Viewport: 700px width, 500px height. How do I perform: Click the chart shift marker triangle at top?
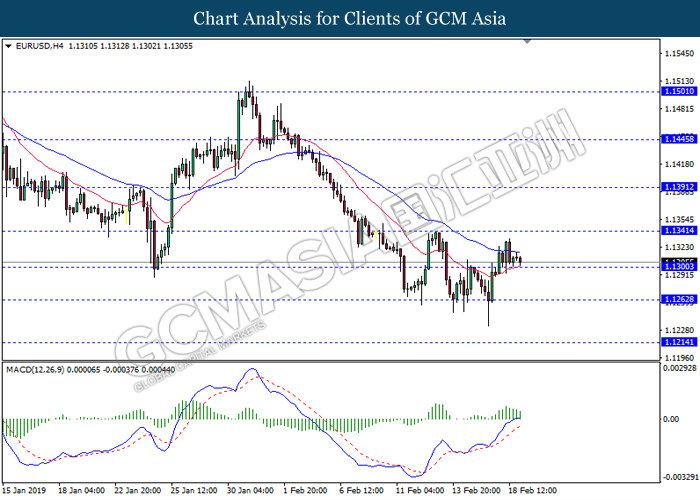pos(527,41)
